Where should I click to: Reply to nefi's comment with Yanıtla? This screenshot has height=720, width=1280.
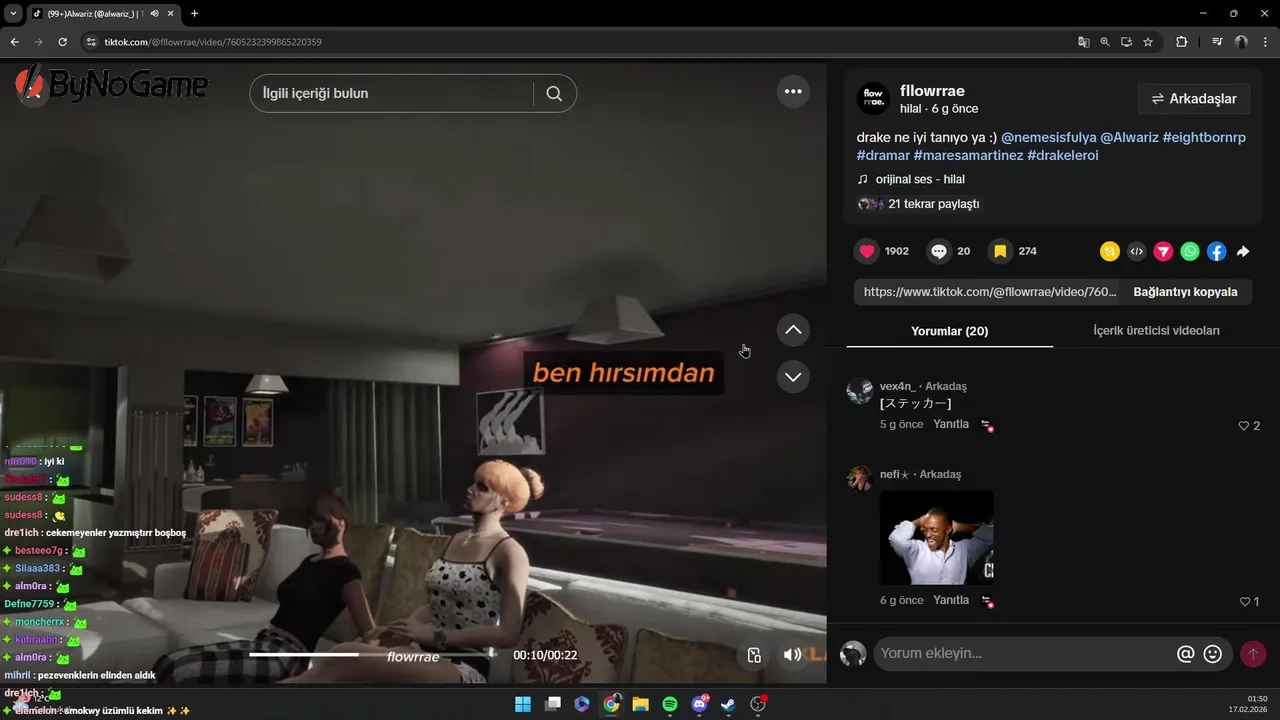(951, 600)
